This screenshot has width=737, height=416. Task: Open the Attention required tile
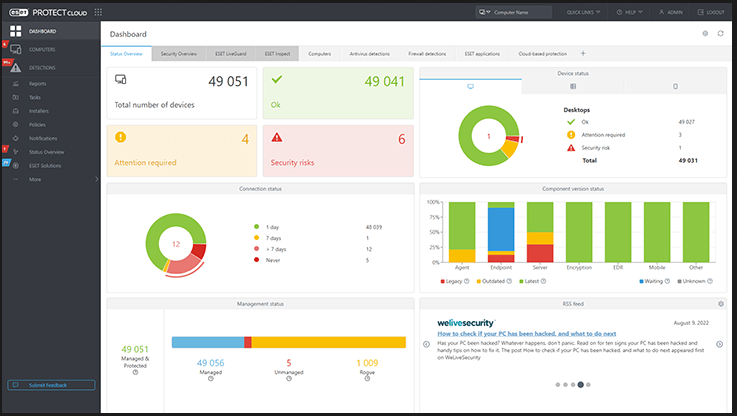tap(182, 151)
